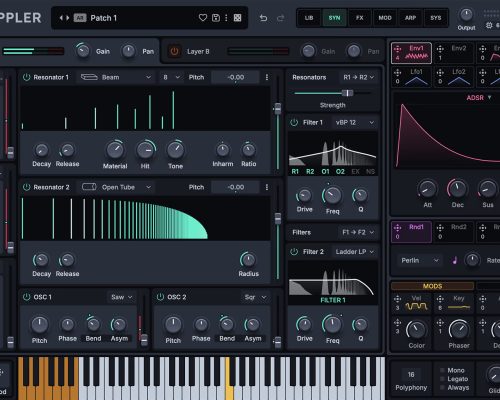Switch to the LIB tab

coord(309,18)
